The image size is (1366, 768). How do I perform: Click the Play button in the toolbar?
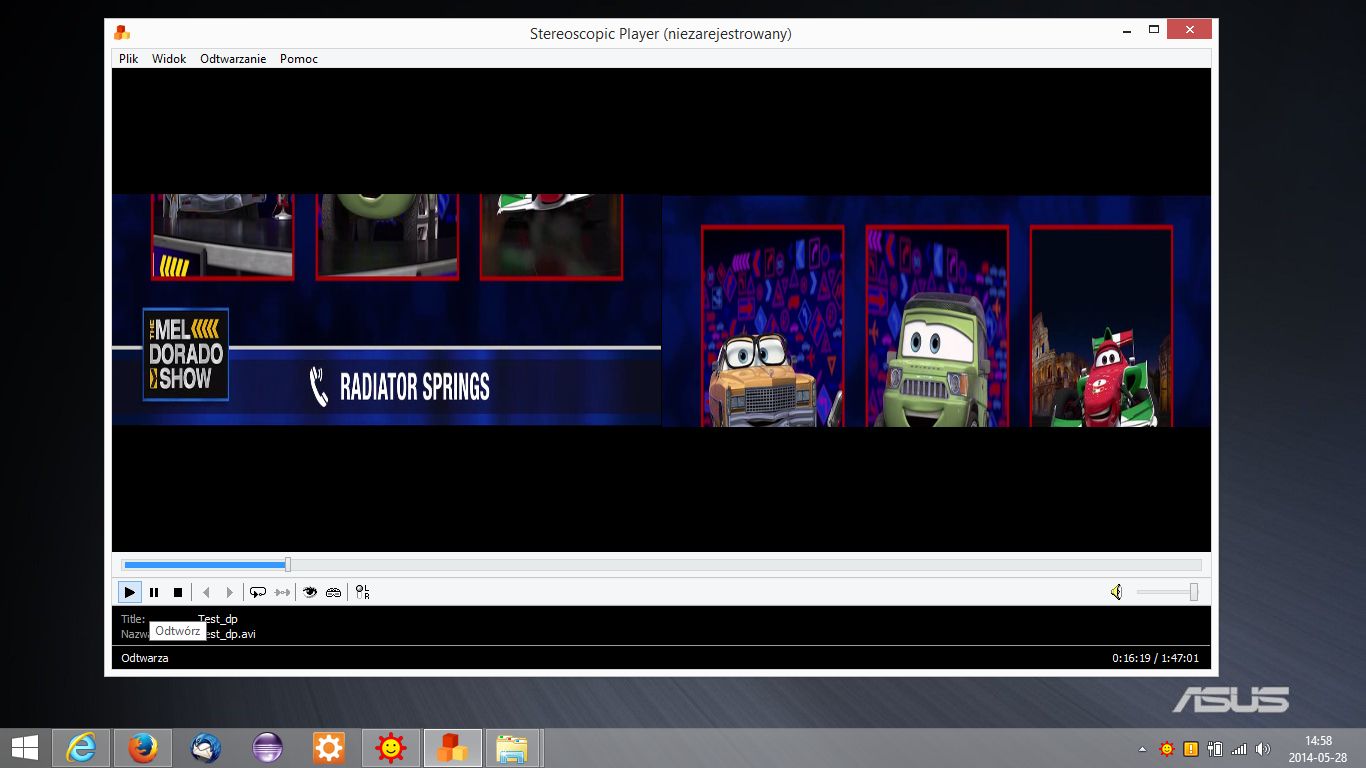click(130, 592)
